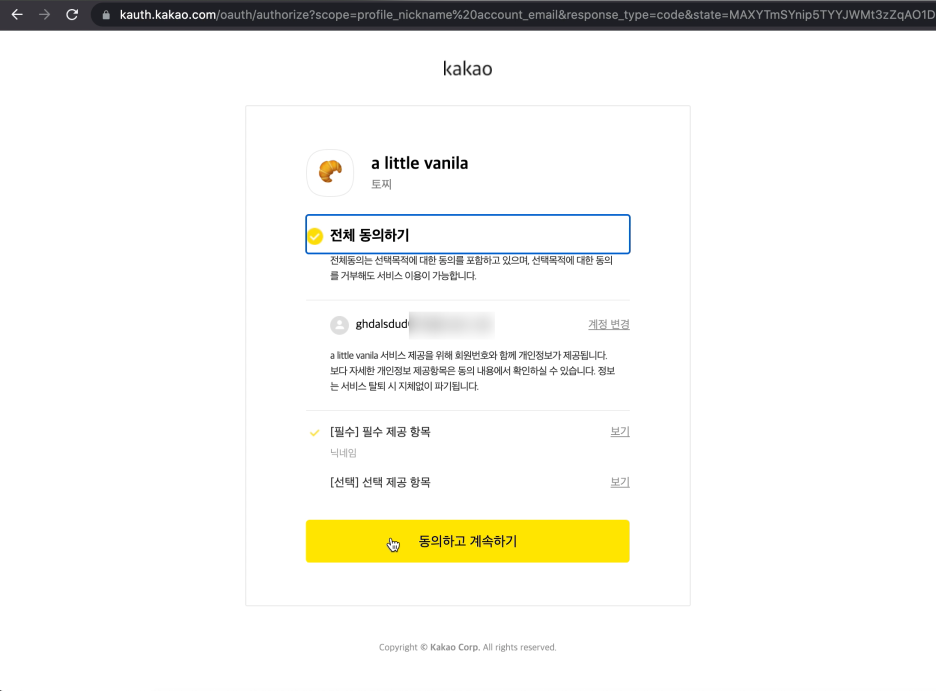Reload the page with the refresh icon
Image resolution: width=936 pixels, height=691 pixels.
click(x=72, y=14)
